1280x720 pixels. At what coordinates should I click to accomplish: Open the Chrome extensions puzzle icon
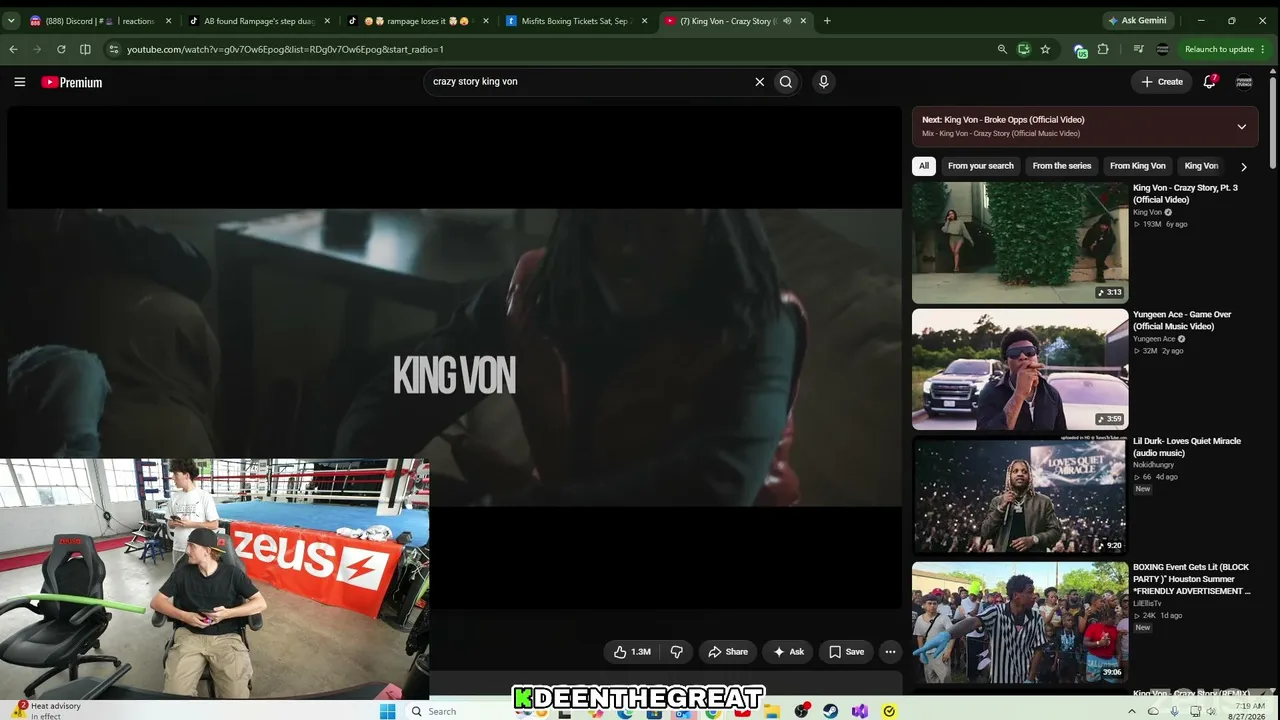tap(1103, 49)
